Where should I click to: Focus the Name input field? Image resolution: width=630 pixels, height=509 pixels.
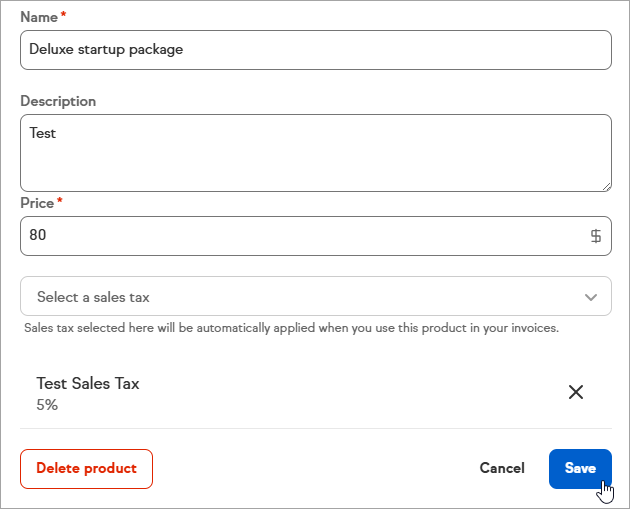point(315,50)
